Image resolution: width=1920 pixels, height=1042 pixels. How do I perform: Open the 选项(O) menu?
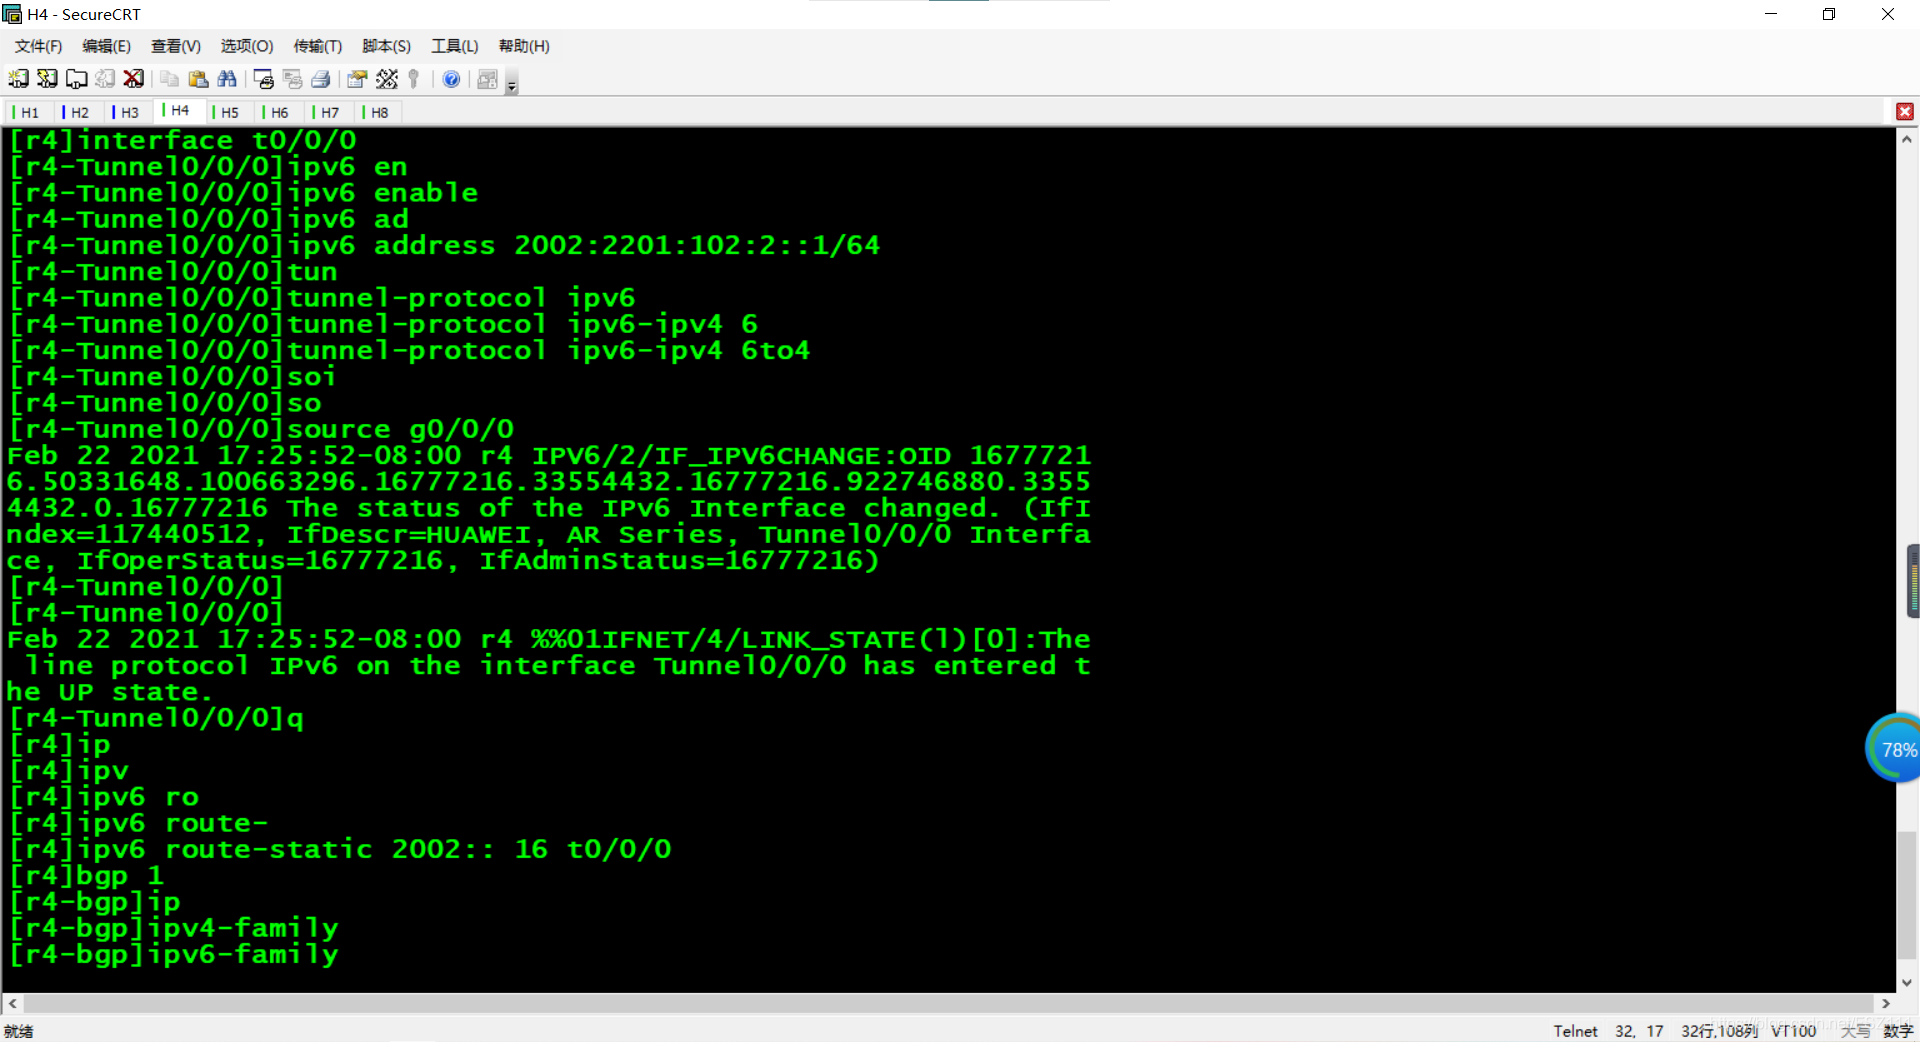pos(246,46)
